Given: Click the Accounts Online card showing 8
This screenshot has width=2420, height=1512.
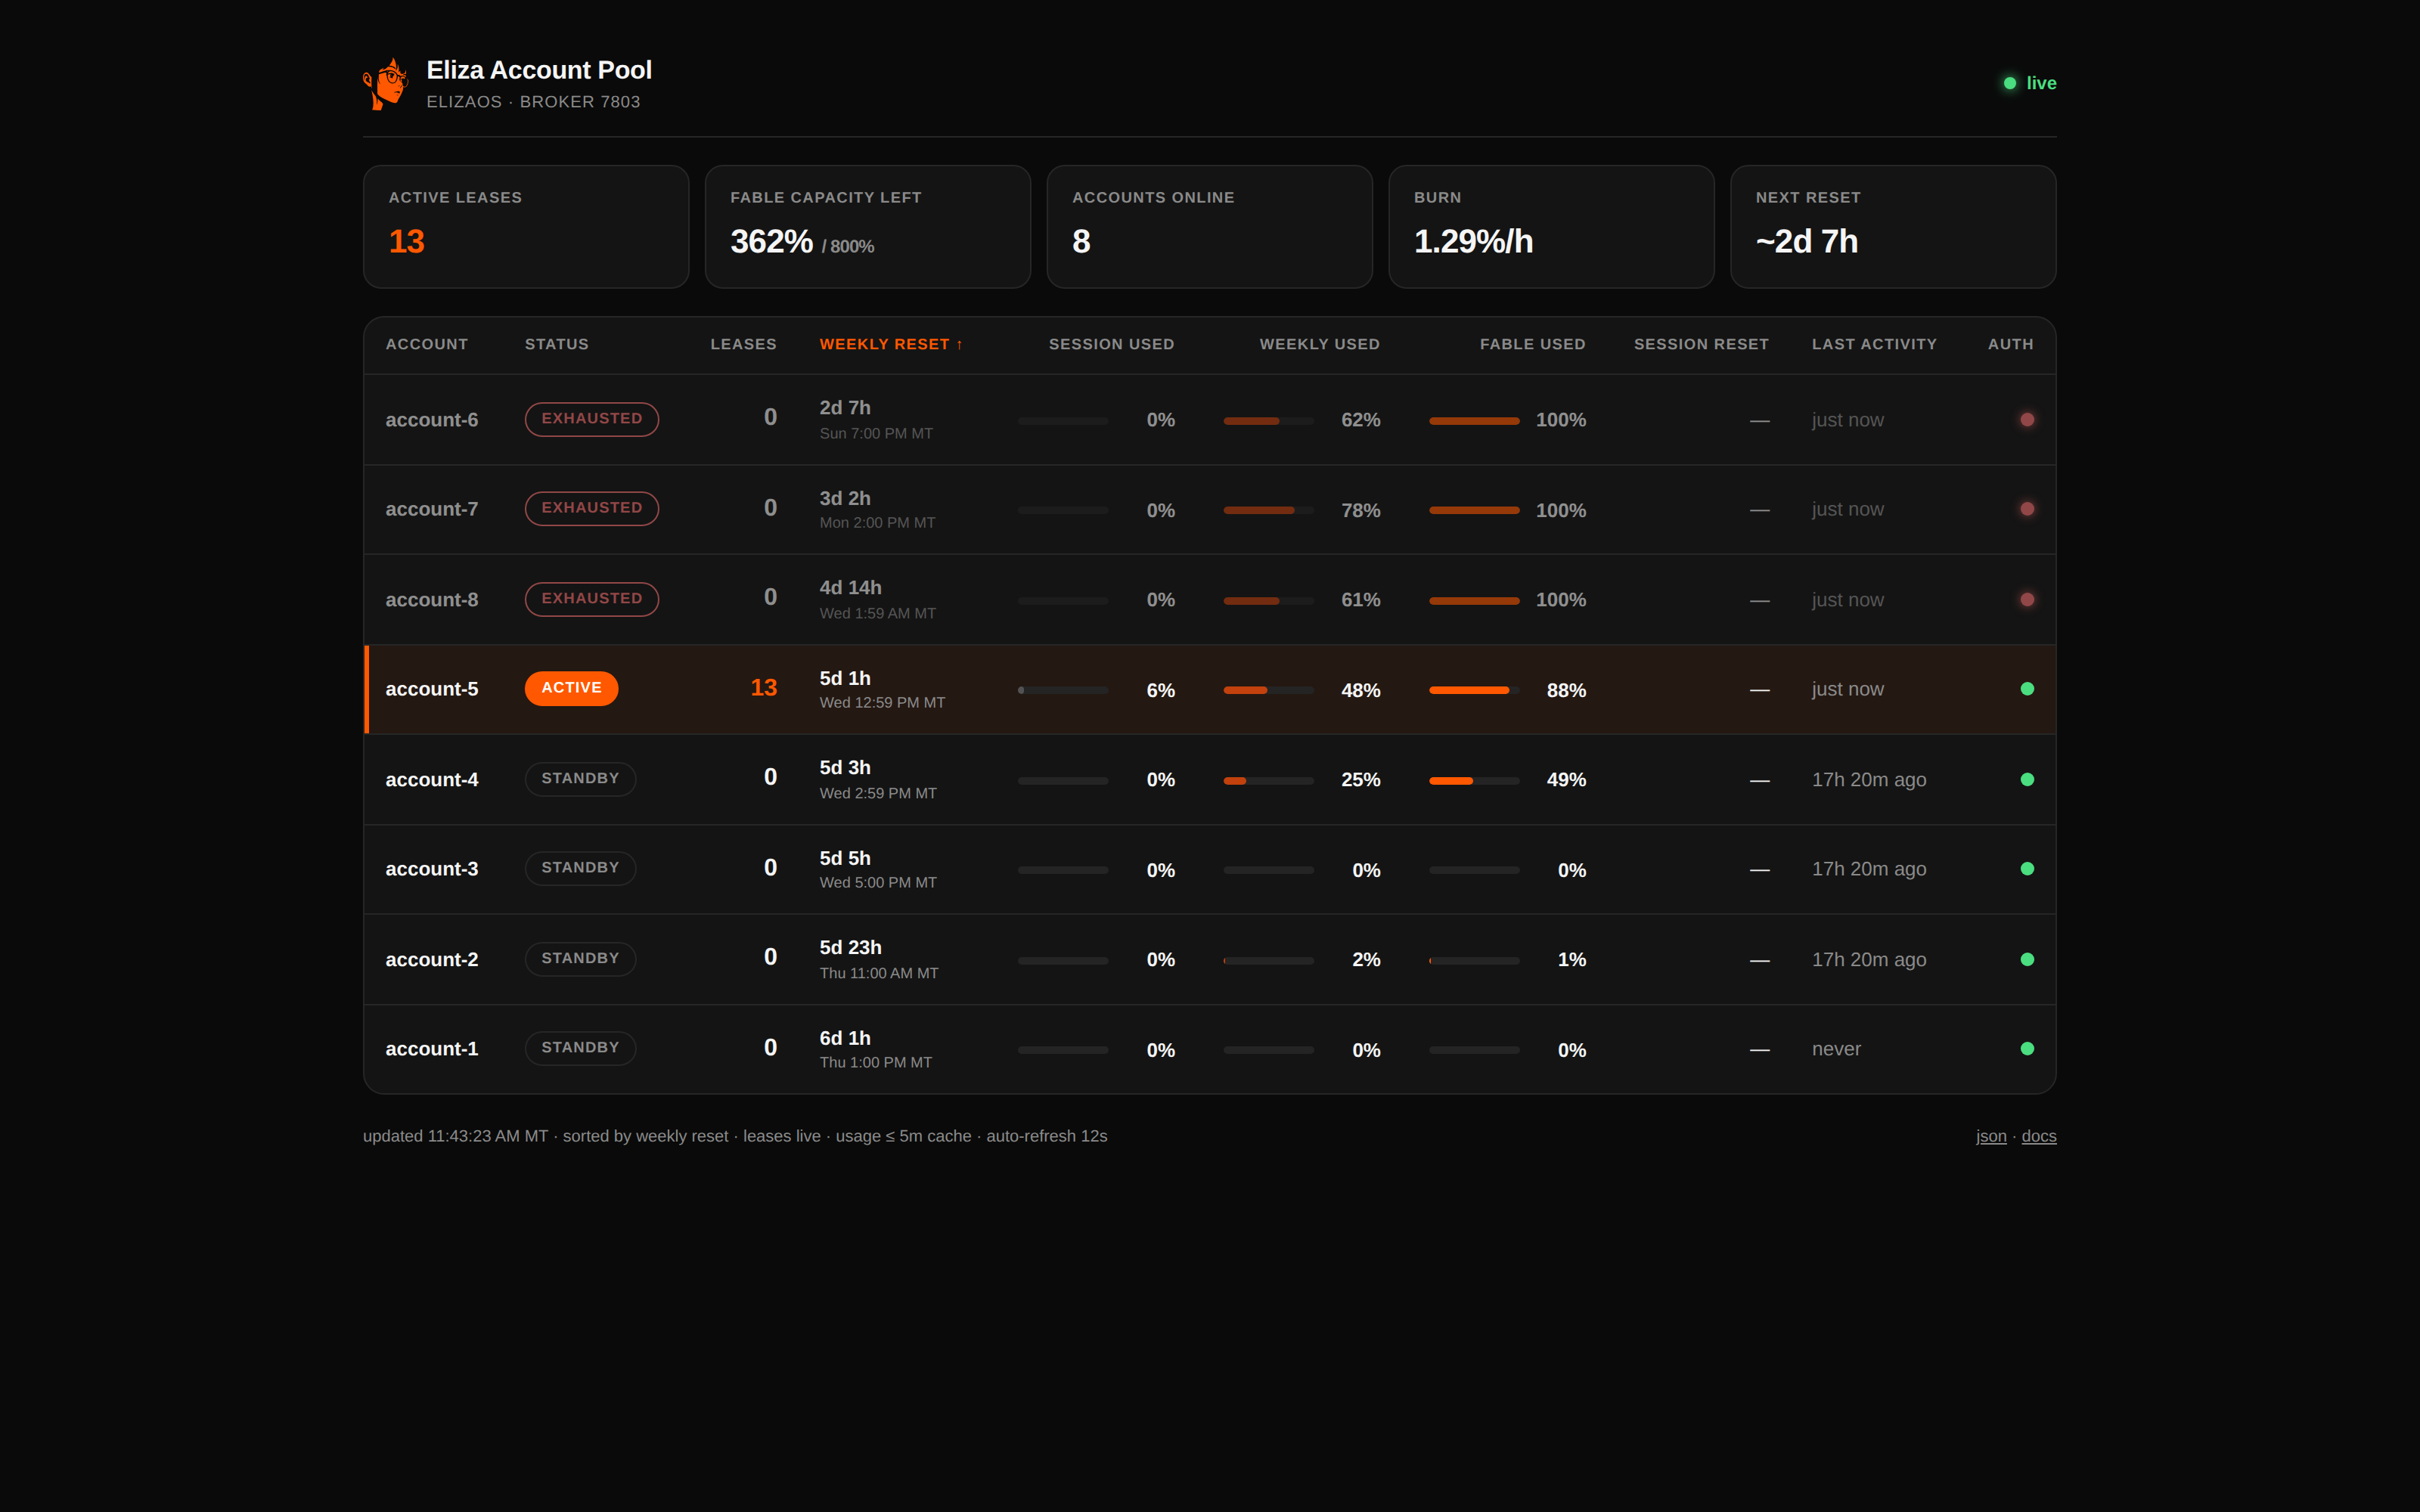Looking at the screenshot, I should click(1210, 227).
